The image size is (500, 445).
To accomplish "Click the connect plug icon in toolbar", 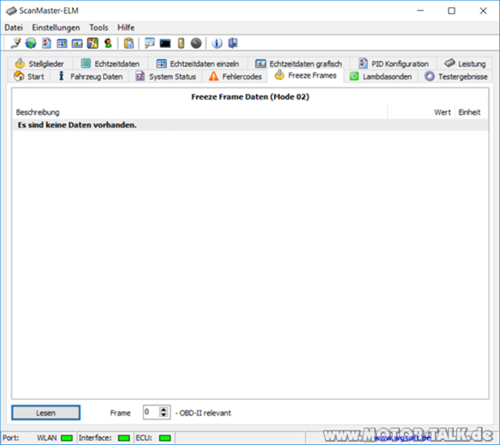I will [x=15, y=43].
